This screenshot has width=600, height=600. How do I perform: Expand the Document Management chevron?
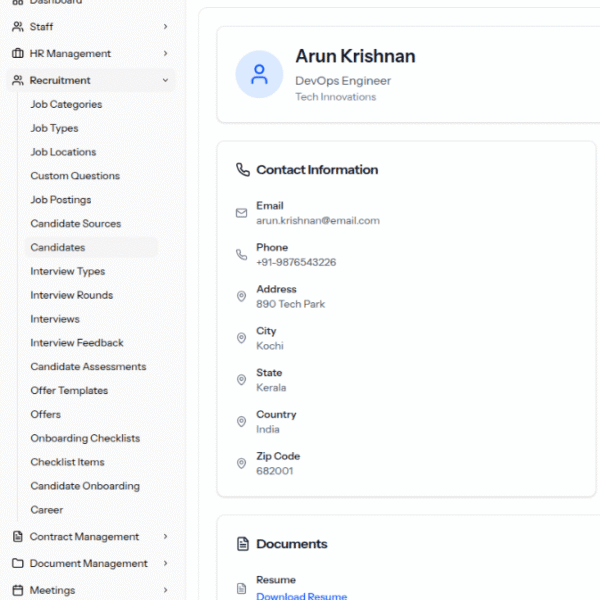click(x=165, y=564)
